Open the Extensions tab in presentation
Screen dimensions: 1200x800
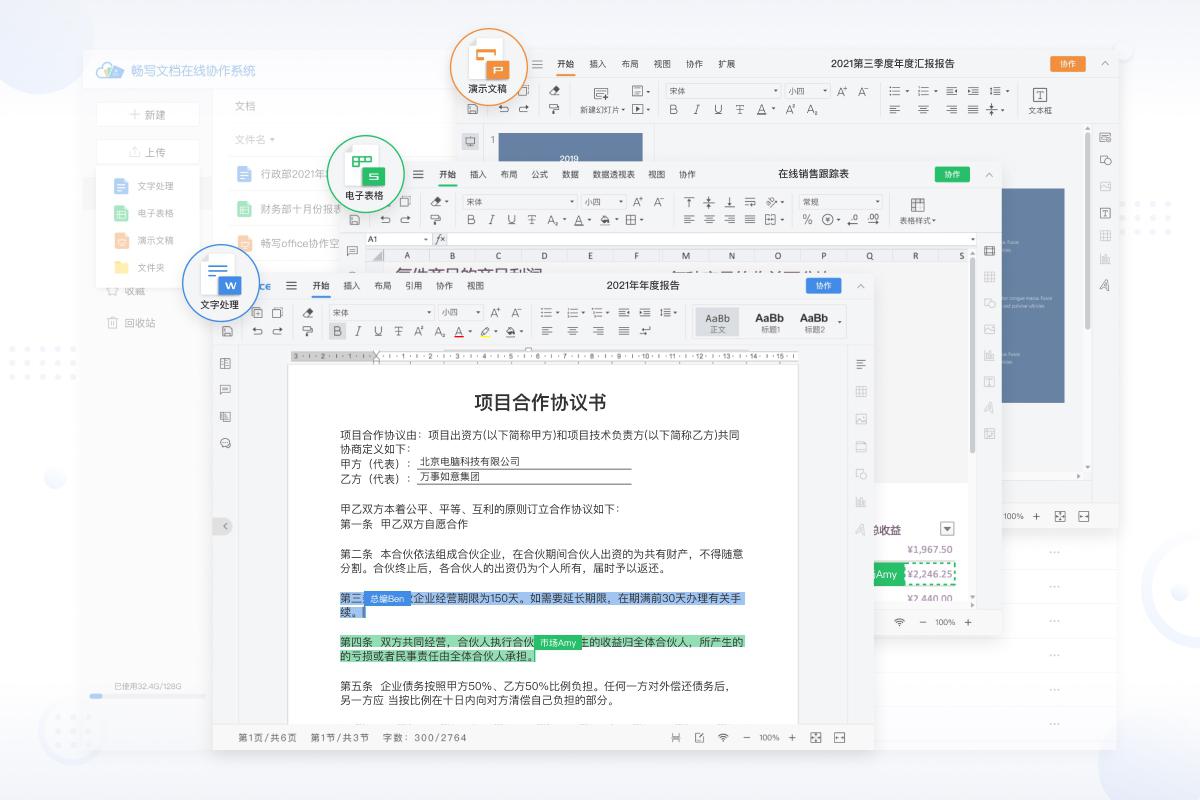[726, 64]
